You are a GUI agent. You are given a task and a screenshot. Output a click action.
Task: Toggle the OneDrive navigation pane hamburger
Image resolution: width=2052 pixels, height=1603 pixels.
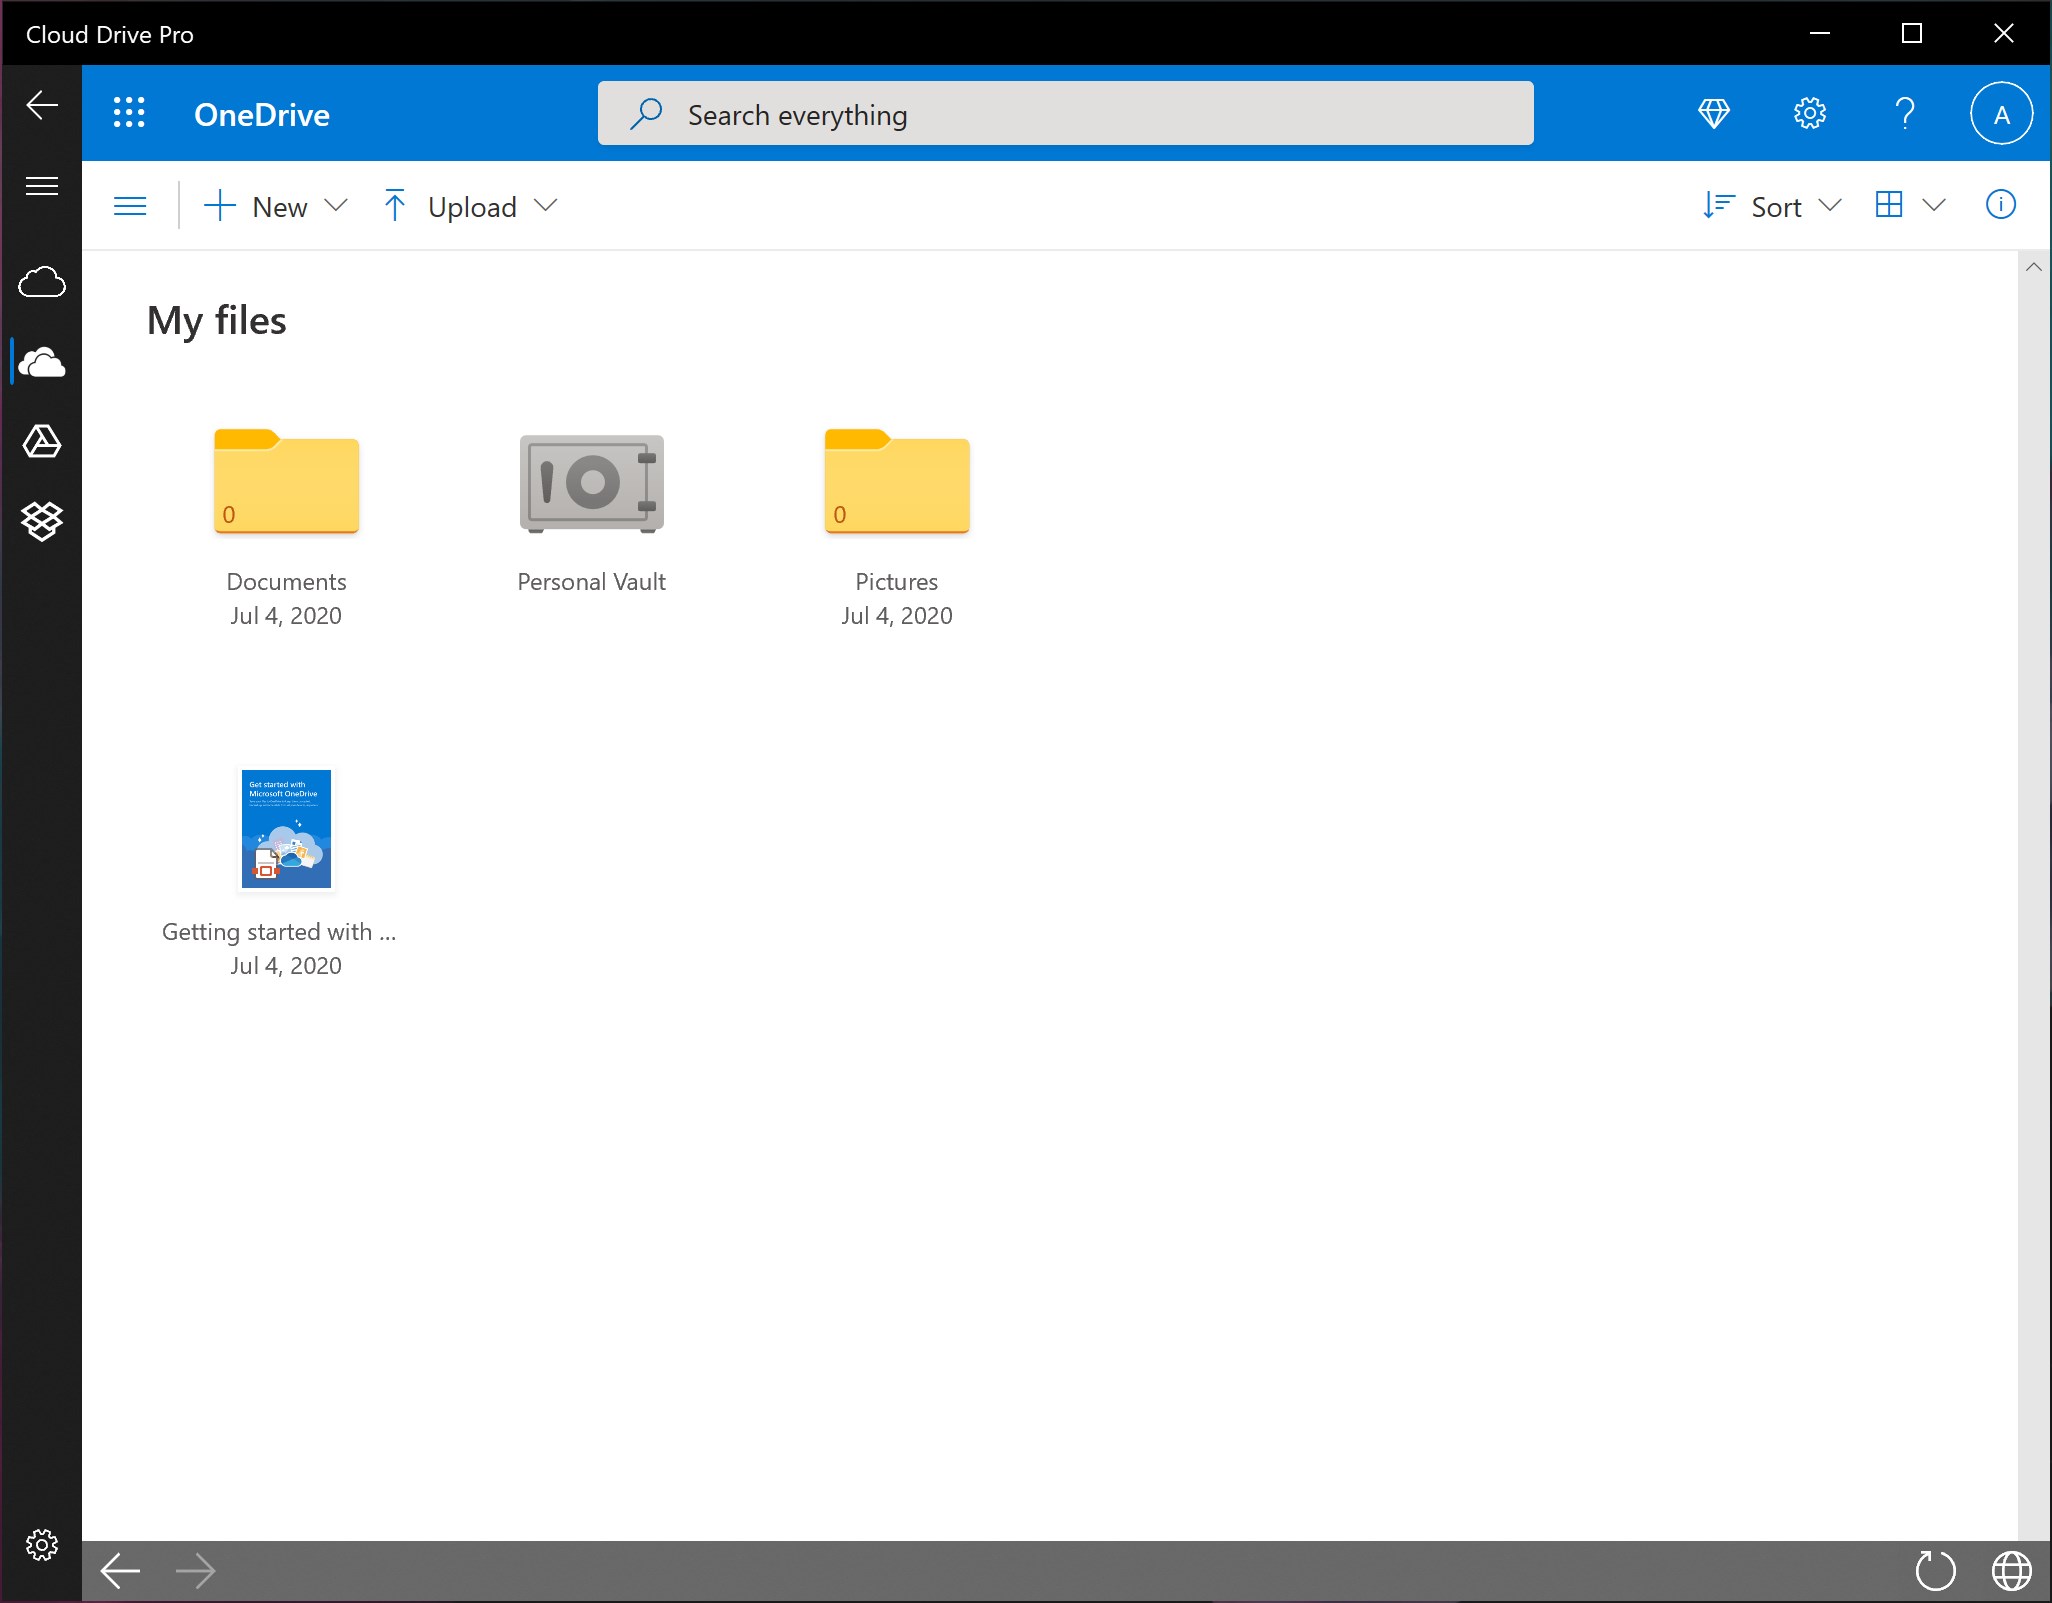[x=130, y=206]
